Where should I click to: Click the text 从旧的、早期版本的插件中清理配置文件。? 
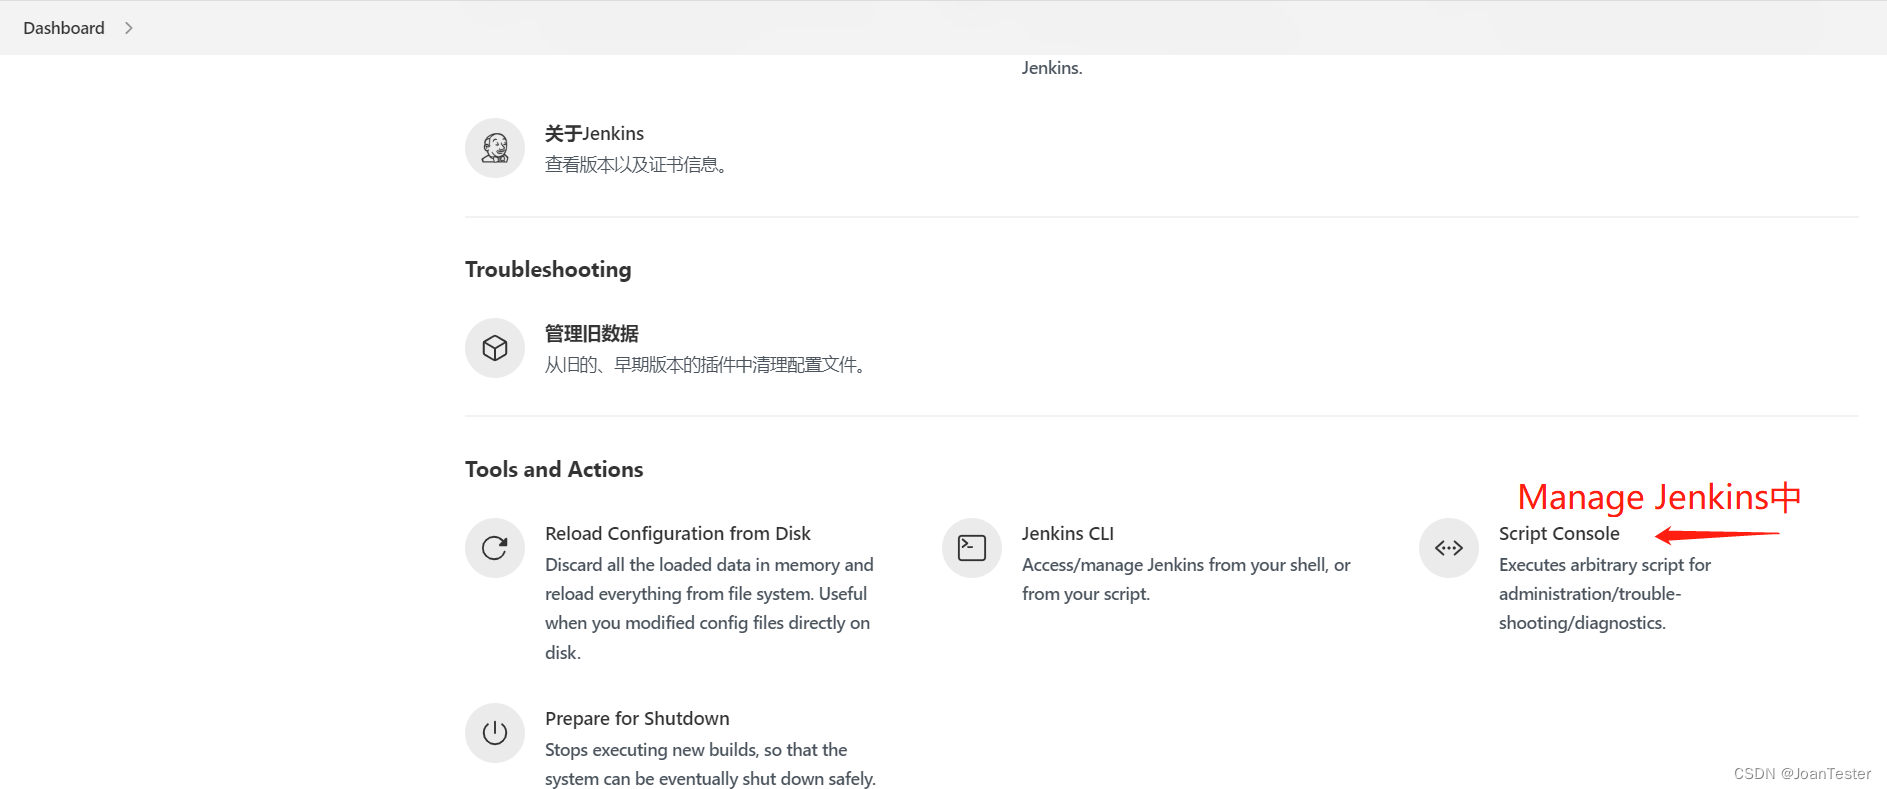[x=706, y=365]
